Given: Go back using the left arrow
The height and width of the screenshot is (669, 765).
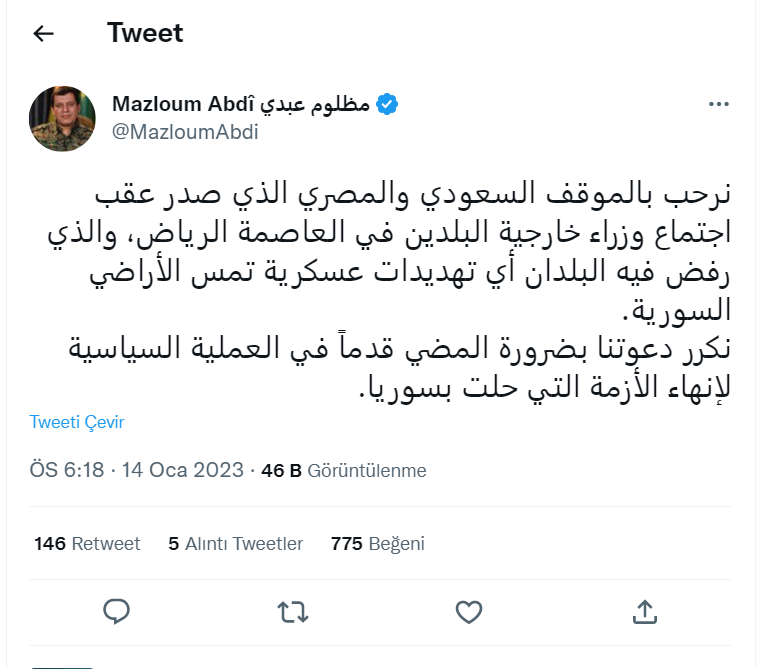Looking at the screenshot, I should pyautogui.click(x=43, y=34).
